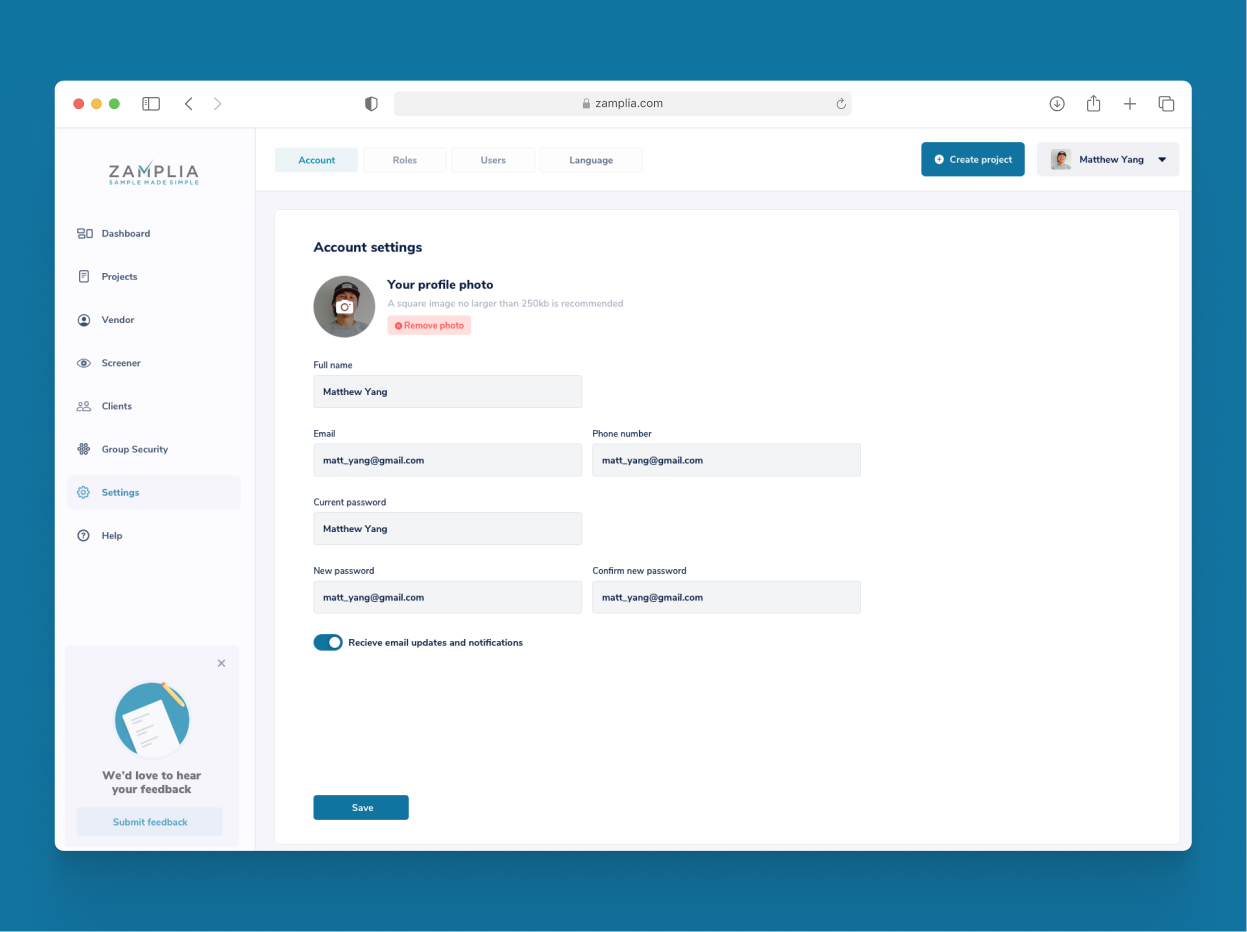Dismiss the feedback card with X
The image size is (1247, 932).
[221, 663]
